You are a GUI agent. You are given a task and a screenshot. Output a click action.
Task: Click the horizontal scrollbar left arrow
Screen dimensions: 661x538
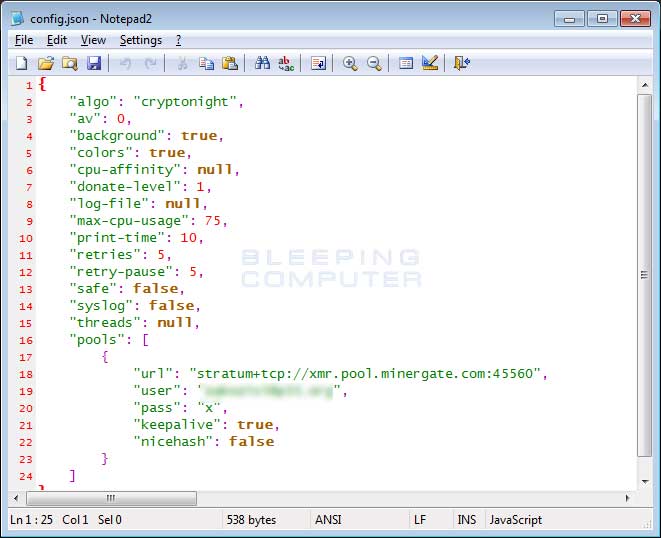16,498
